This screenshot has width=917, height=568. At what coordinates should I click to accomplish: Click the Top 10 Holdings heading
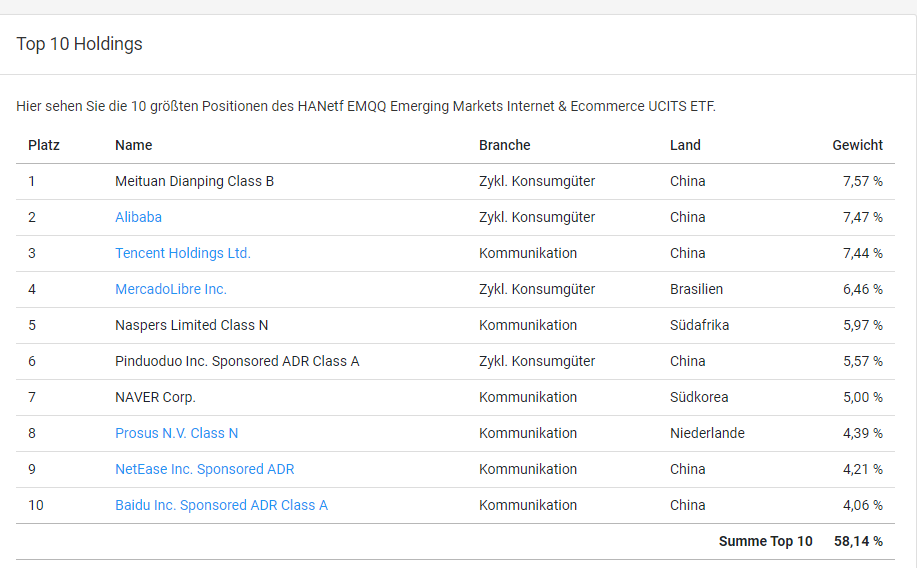click(80, 44)
